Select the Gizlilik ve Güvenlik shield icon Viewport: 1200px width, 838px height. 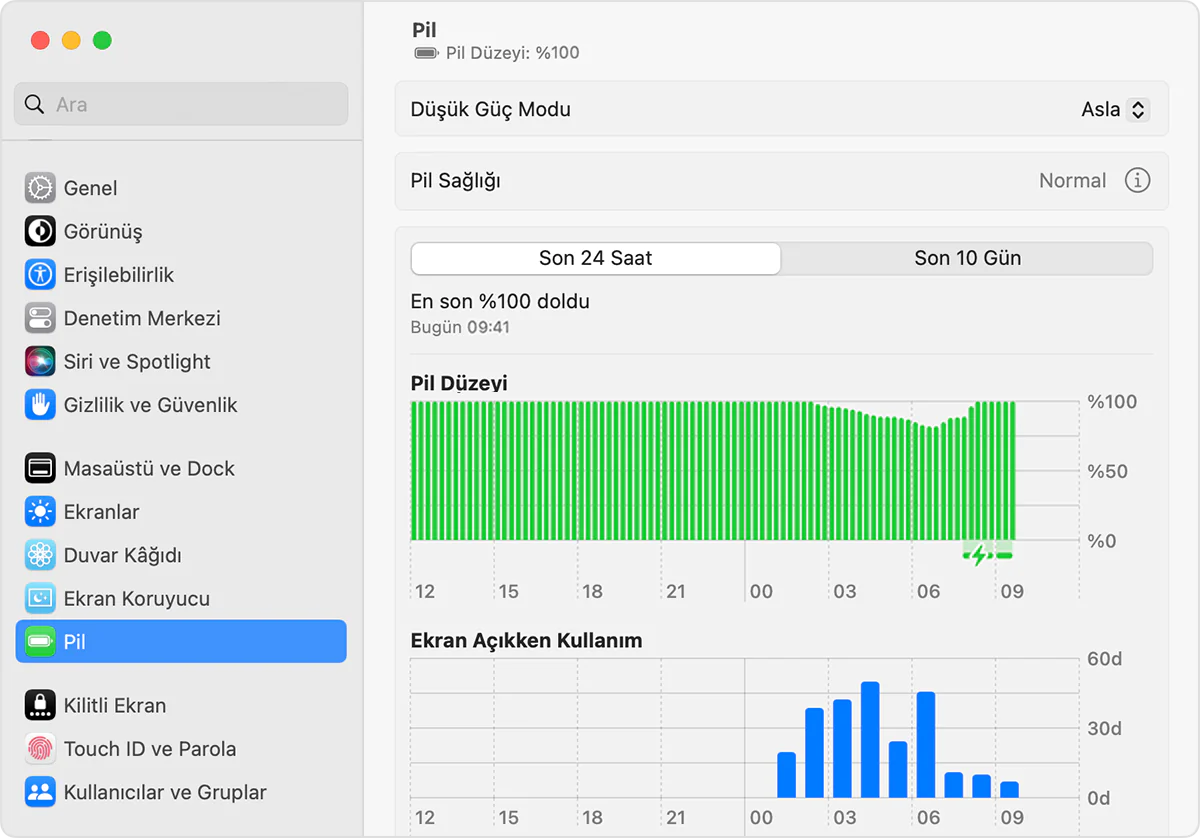(38, 405)
